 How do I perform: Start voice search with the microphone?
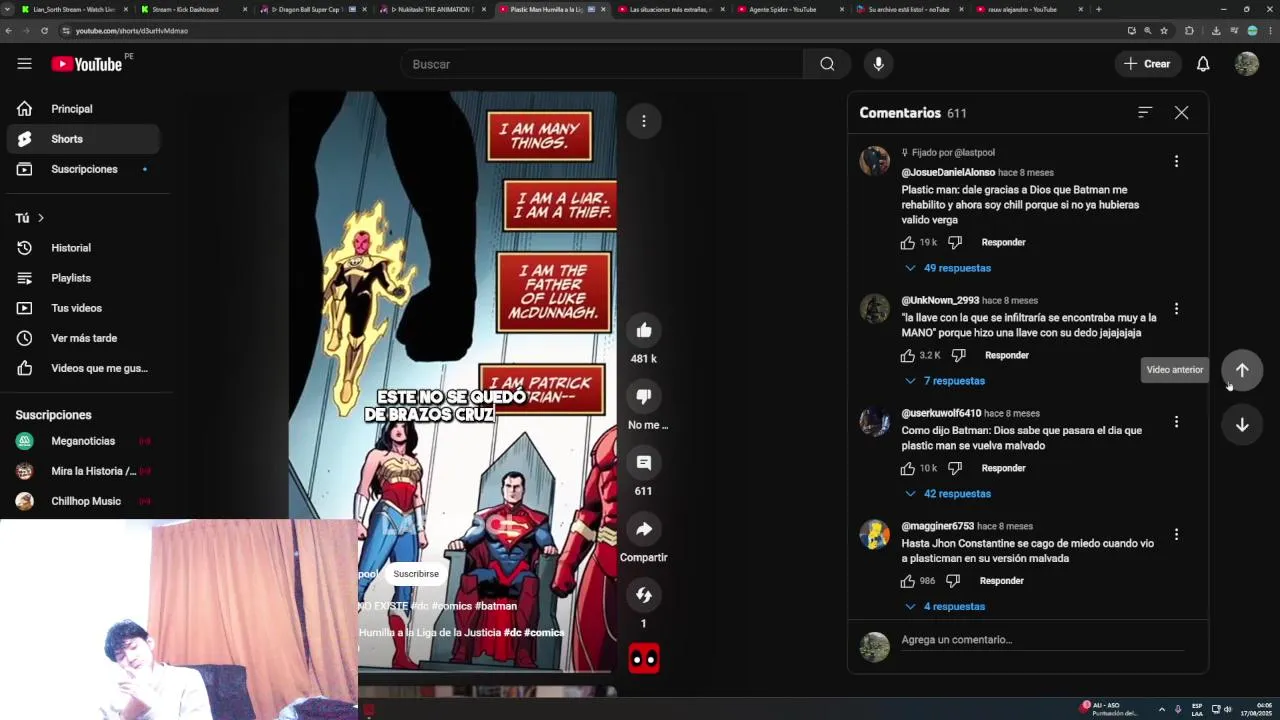[x=878, y=64]
